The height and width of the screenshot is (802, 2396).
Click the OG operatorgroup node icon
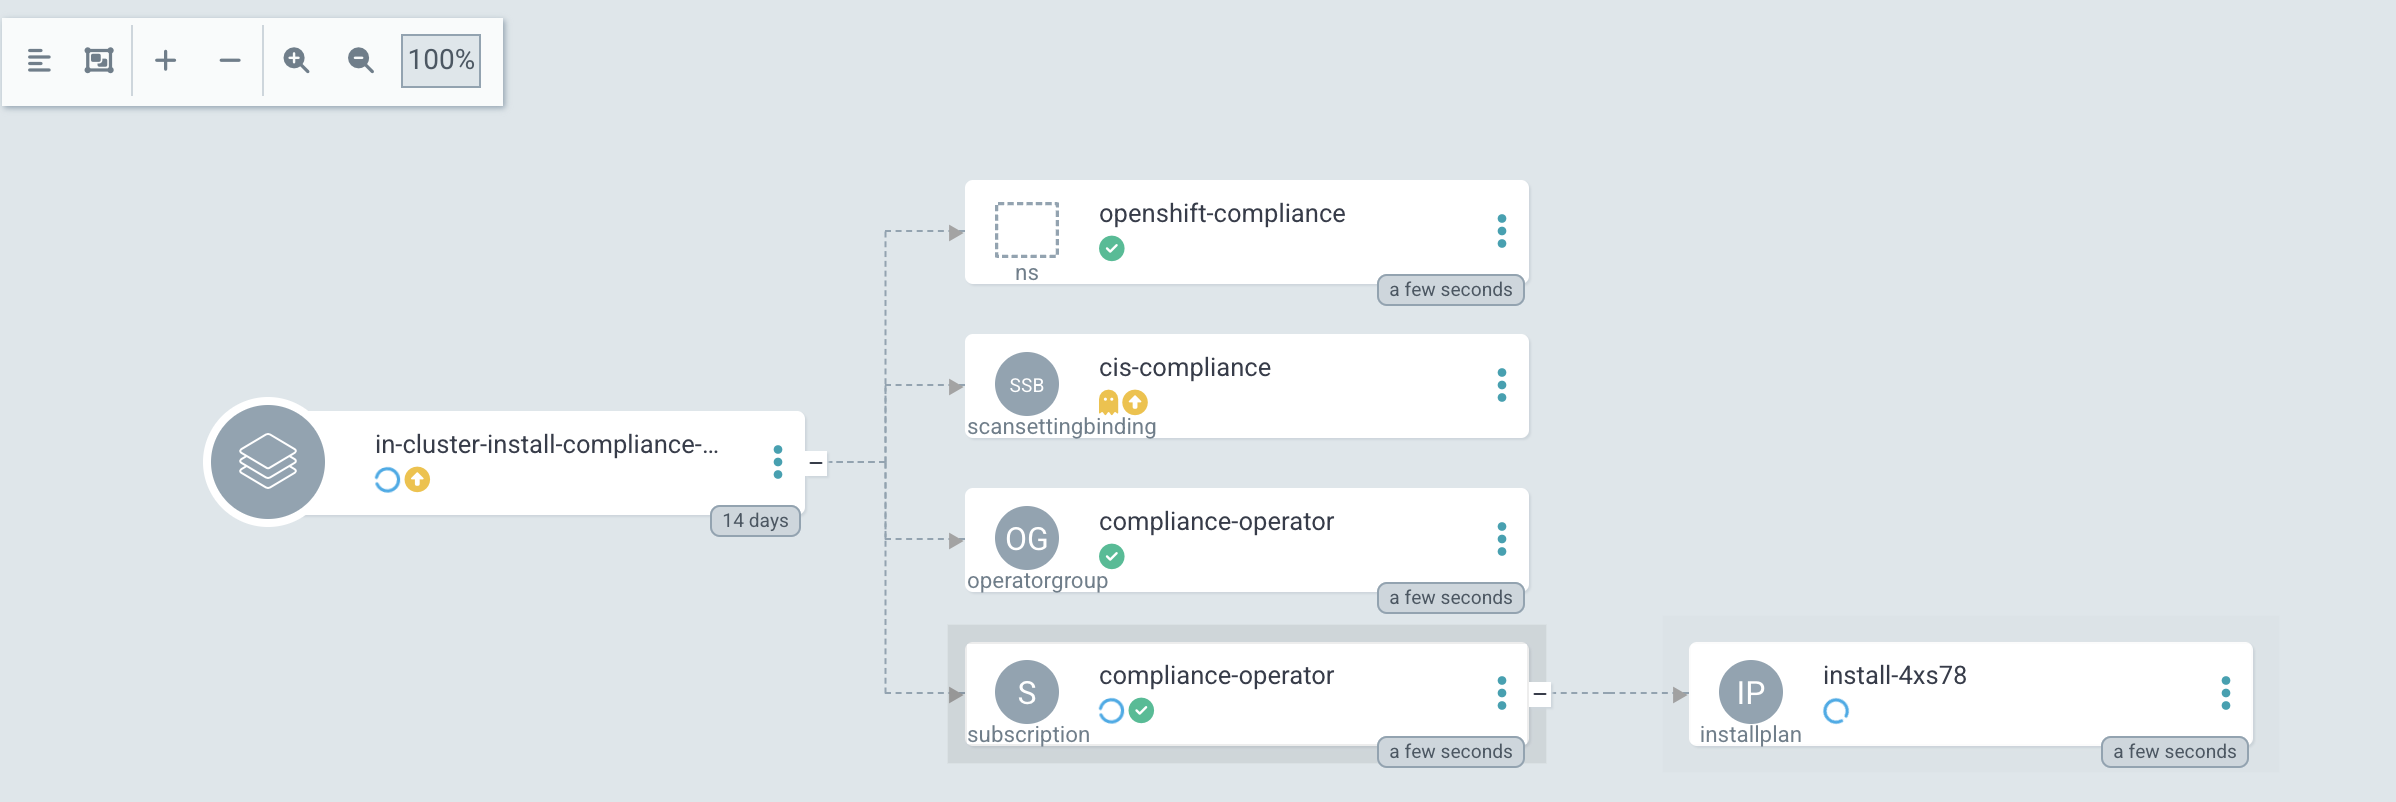(1026, 538)
